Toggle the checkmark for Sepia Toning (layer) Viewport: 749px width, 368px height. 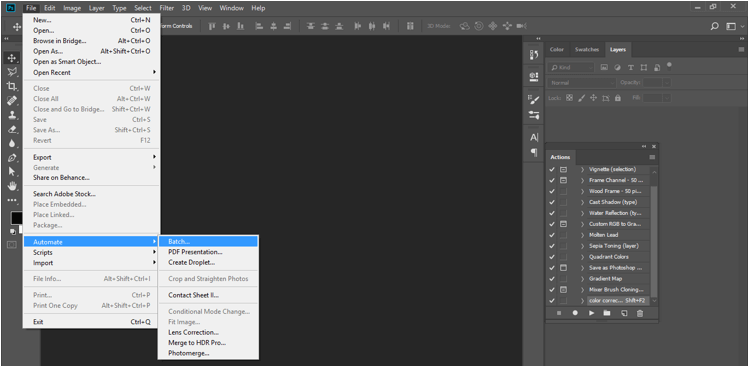(x=552, y=246)
